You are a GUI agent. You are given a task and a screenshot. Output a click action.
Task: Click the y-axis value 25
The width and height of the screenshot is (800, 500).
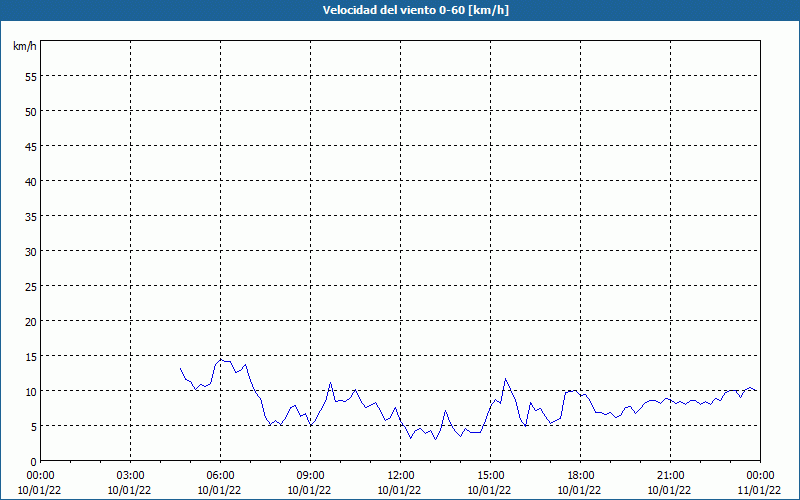pyautogui.click(x=31, y=287)
